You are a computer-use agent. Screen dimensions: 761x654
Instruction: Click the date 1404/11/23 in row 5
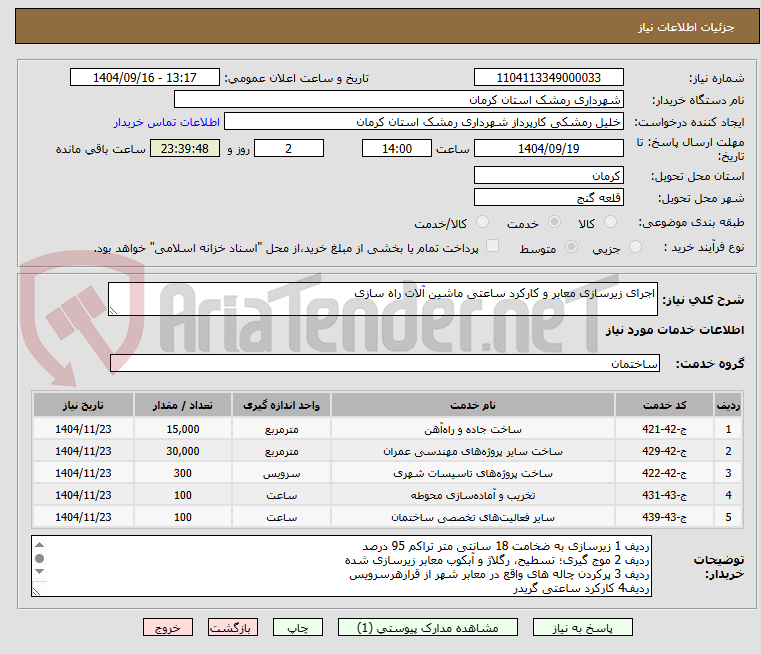coord(83,517)
